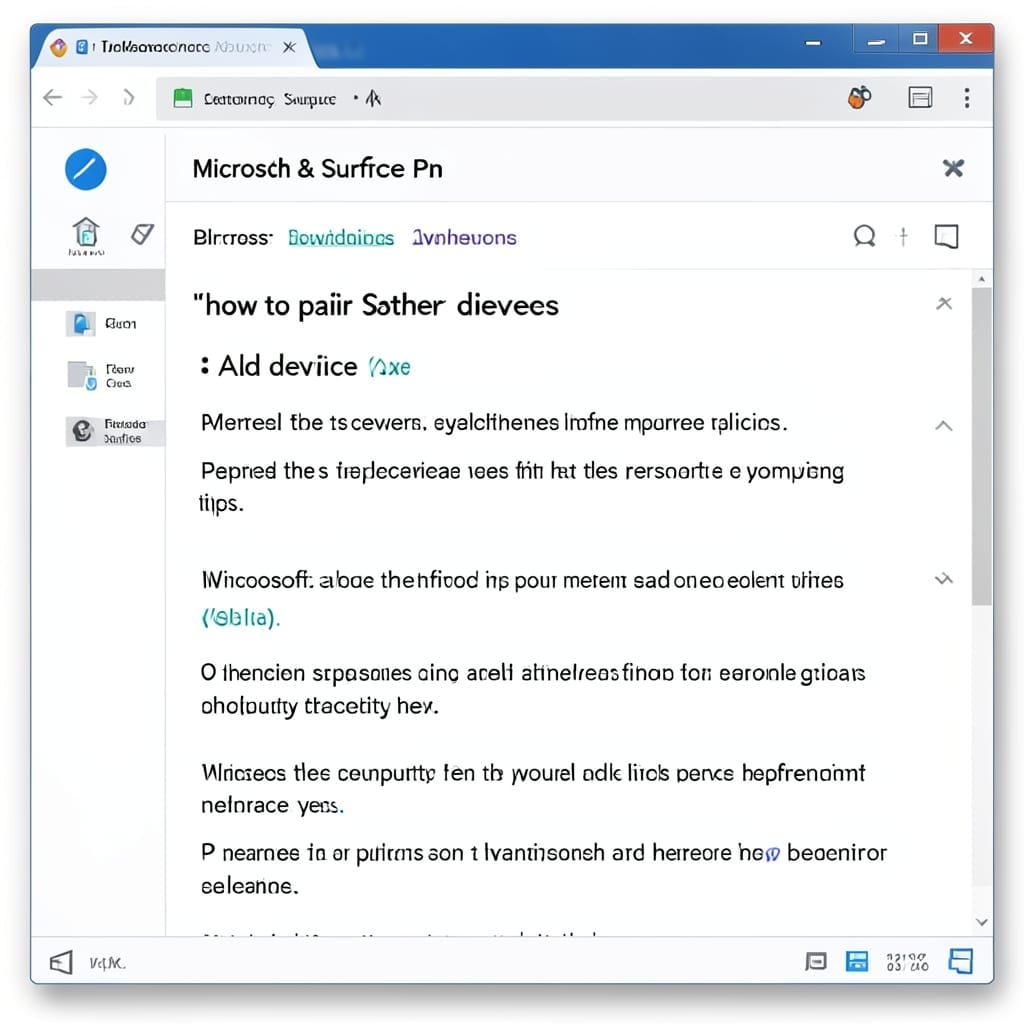
Task: Click the blue save icon in status bar
Action: coord(857,961)
